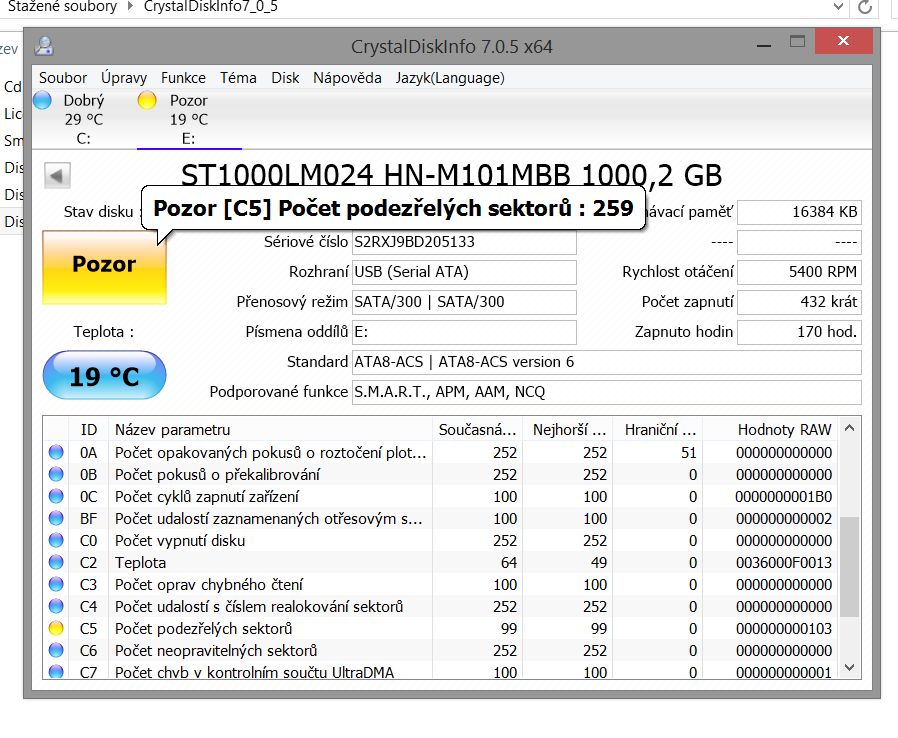This screenshot has height=738, width=898.
Task: Select the Počet cyklů zapnutí zařízení row
Action: click(x=441, y=496)
